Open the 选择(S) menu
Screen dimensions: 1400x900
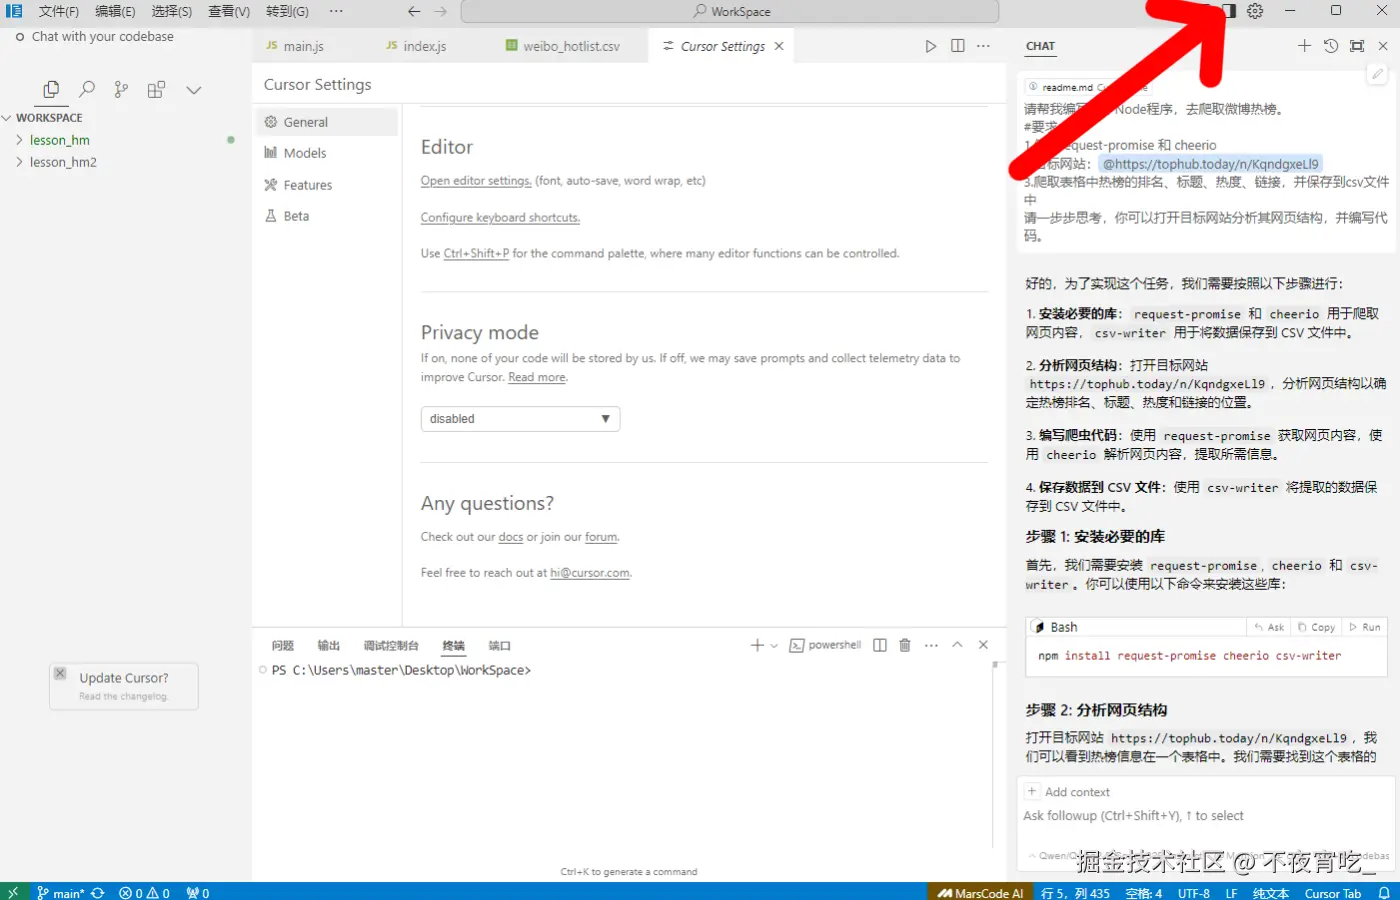pyautogui.click(x=172, y=11)
